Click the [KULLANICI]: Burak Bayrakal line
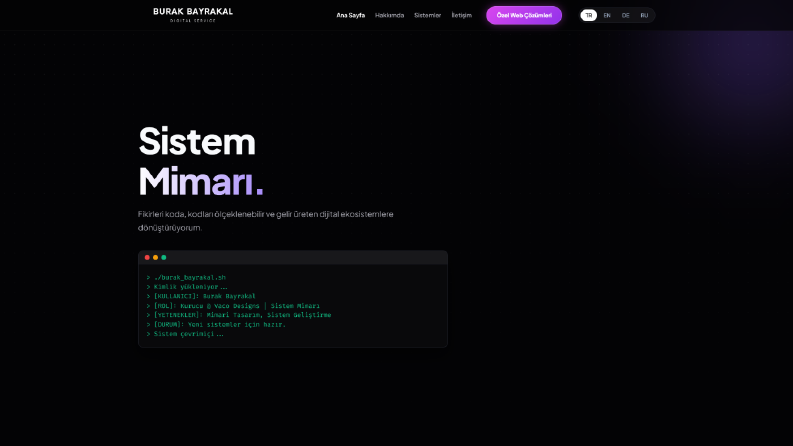 point(201,296)
